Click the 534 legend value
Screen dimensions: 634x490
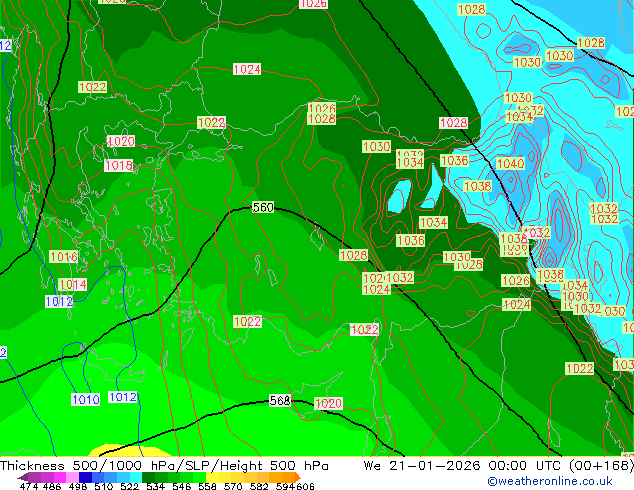(x=155, y=486)
